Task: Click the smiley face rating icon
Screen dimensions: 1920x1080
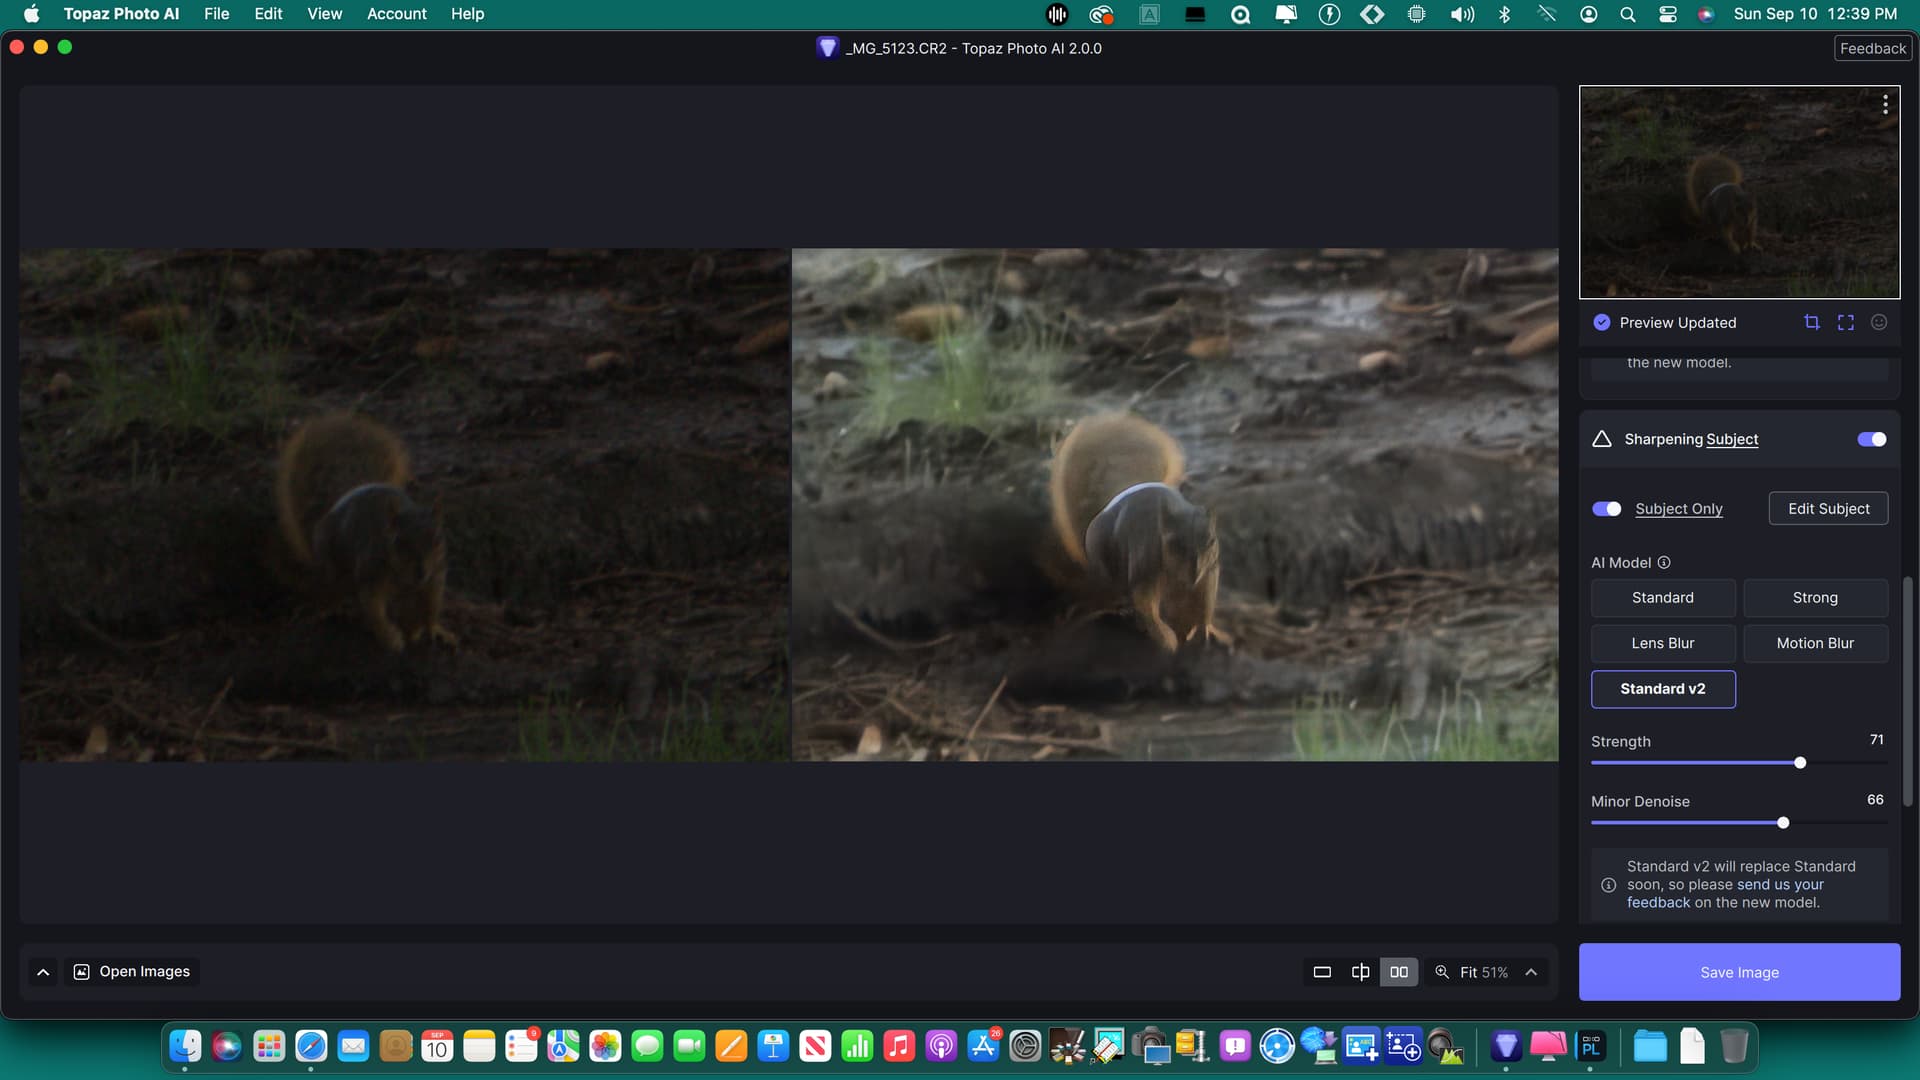Action: point(1879,322)
